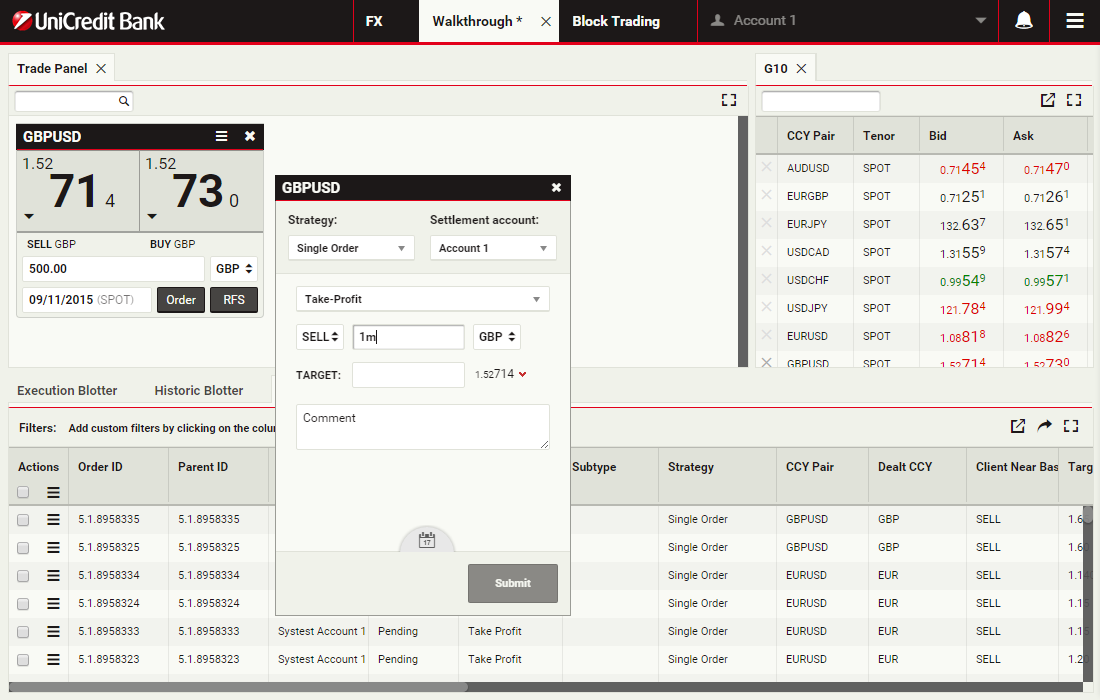Pop out the G10 panel
The width and height of the screenshot is (1100, 700).
click(1047, 100)
